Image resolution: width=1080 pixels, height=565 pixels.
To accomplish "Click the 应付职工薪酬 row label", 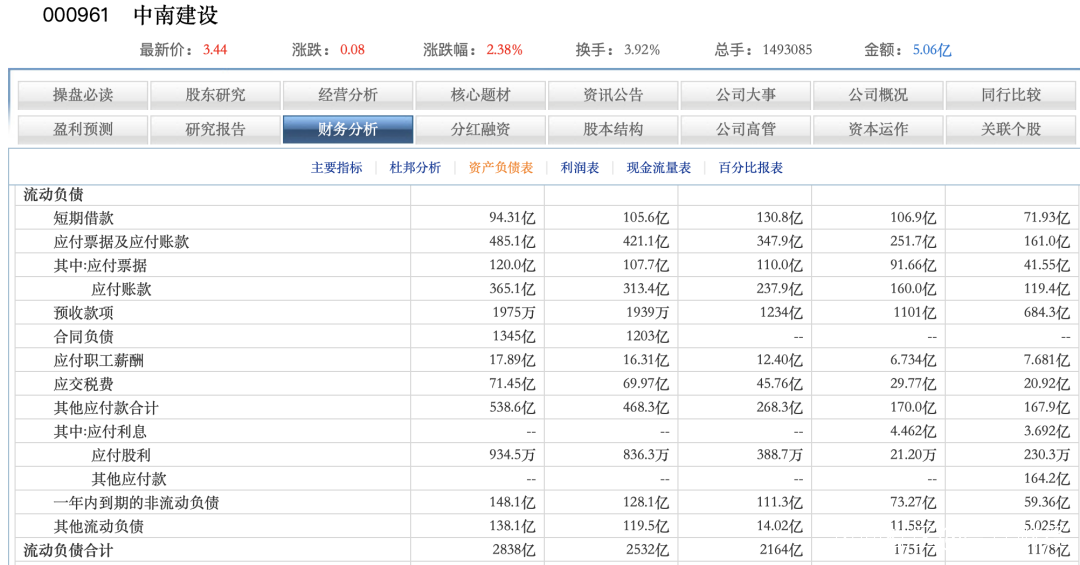I will [x=98, y=360].
